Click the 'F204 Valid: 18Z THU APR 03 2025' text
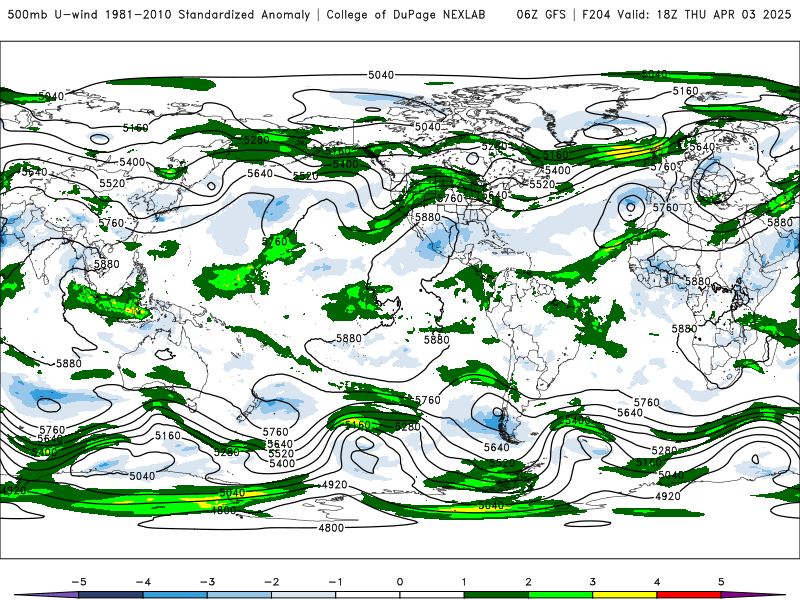The height and width of the screenshot is (600, 800). 686,14
